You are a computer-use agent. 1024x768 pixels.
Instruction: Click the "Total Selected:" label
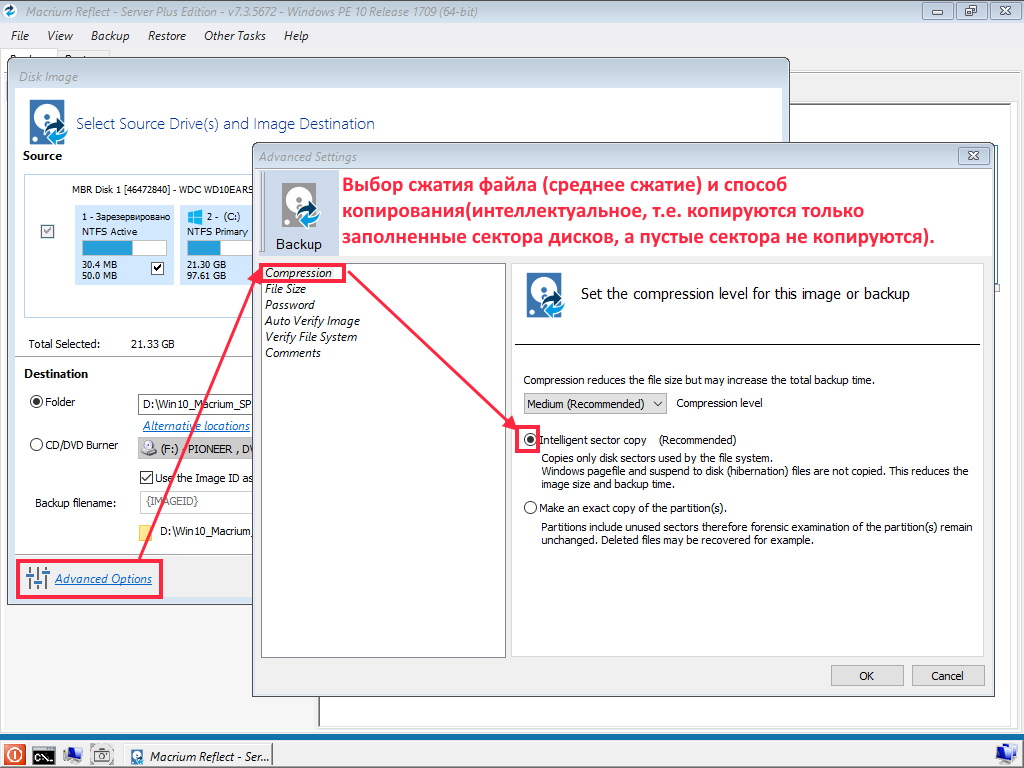64,344
